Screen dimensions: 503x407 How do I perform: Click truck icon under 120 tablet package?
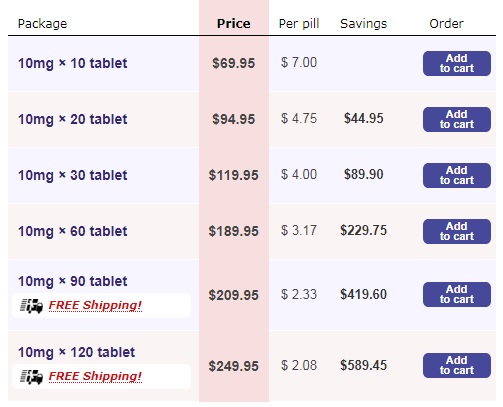pyautogui.click(x=31, y=377)
